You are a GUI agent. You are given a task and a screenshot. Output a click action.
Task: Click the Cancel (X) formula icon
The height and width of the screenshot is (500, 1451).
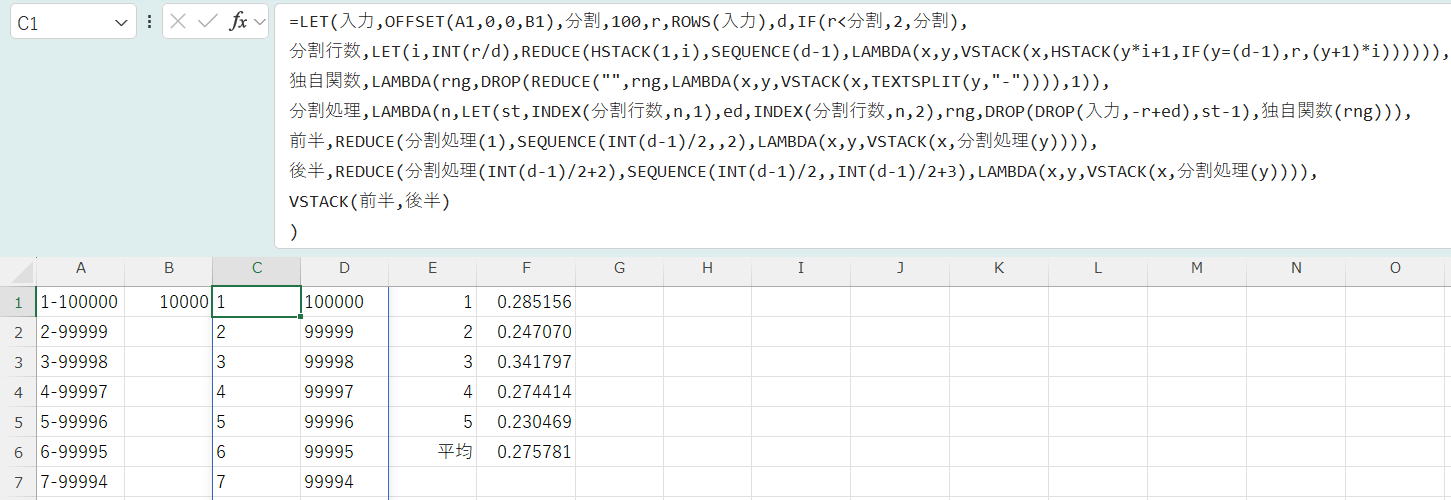pyautogui.click(x=178, y=22)
